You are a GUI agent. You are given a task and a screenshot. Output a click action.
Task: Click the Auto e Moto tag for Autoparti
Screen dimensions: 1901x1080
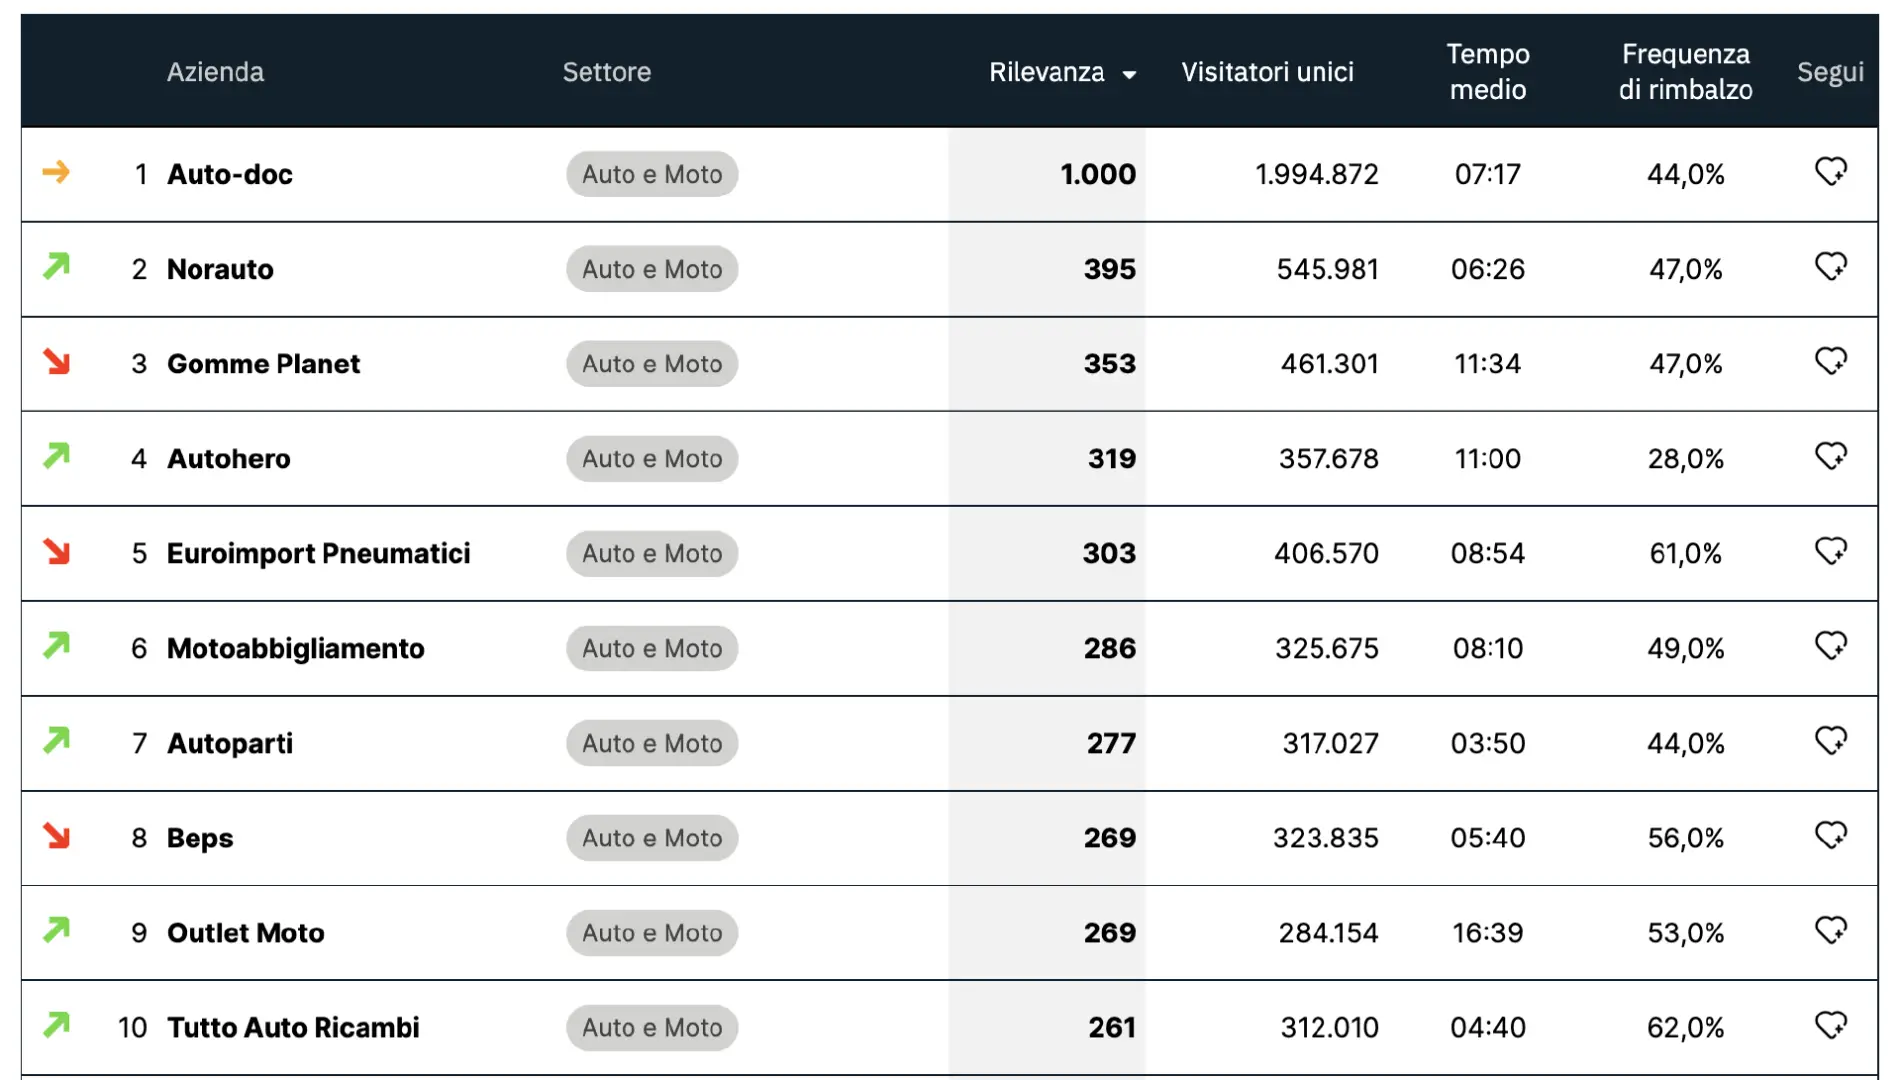[x=652, y=743]
